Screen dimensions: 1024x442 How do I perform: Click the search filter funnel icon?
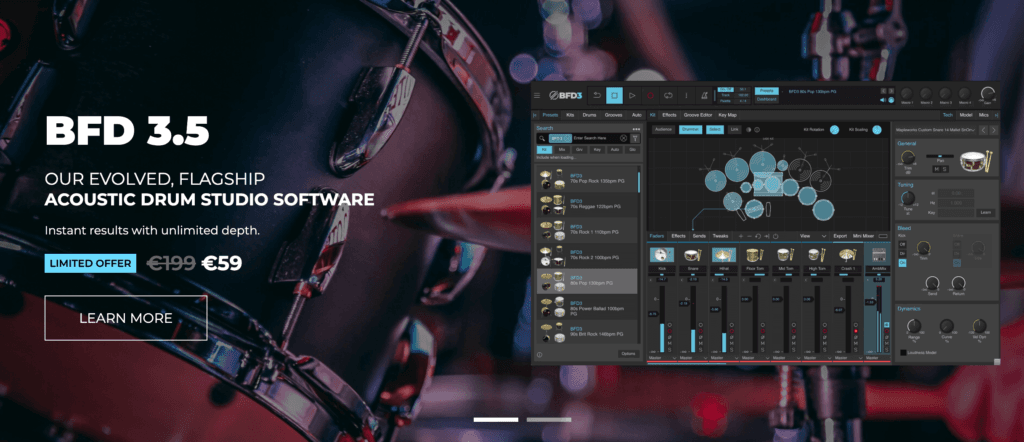[635, 138]
